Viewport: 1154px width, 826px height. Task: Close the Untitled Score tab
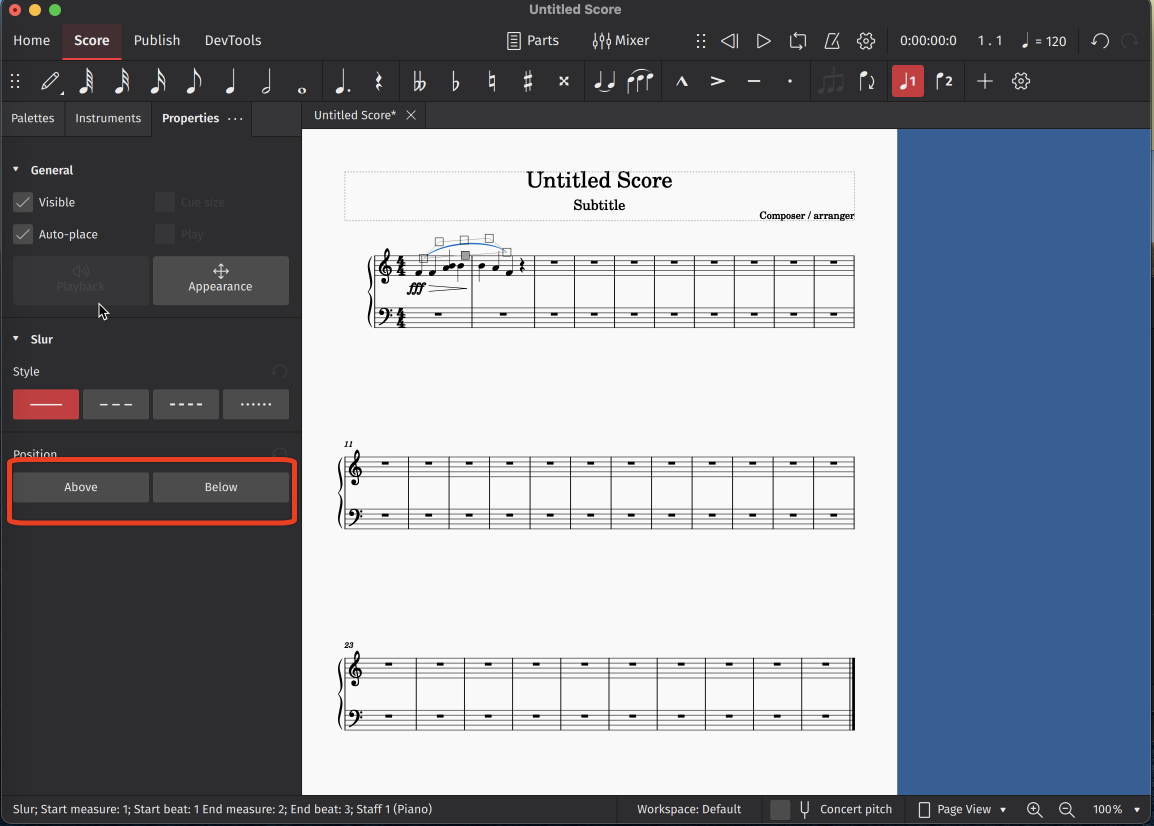click(410, 114)
